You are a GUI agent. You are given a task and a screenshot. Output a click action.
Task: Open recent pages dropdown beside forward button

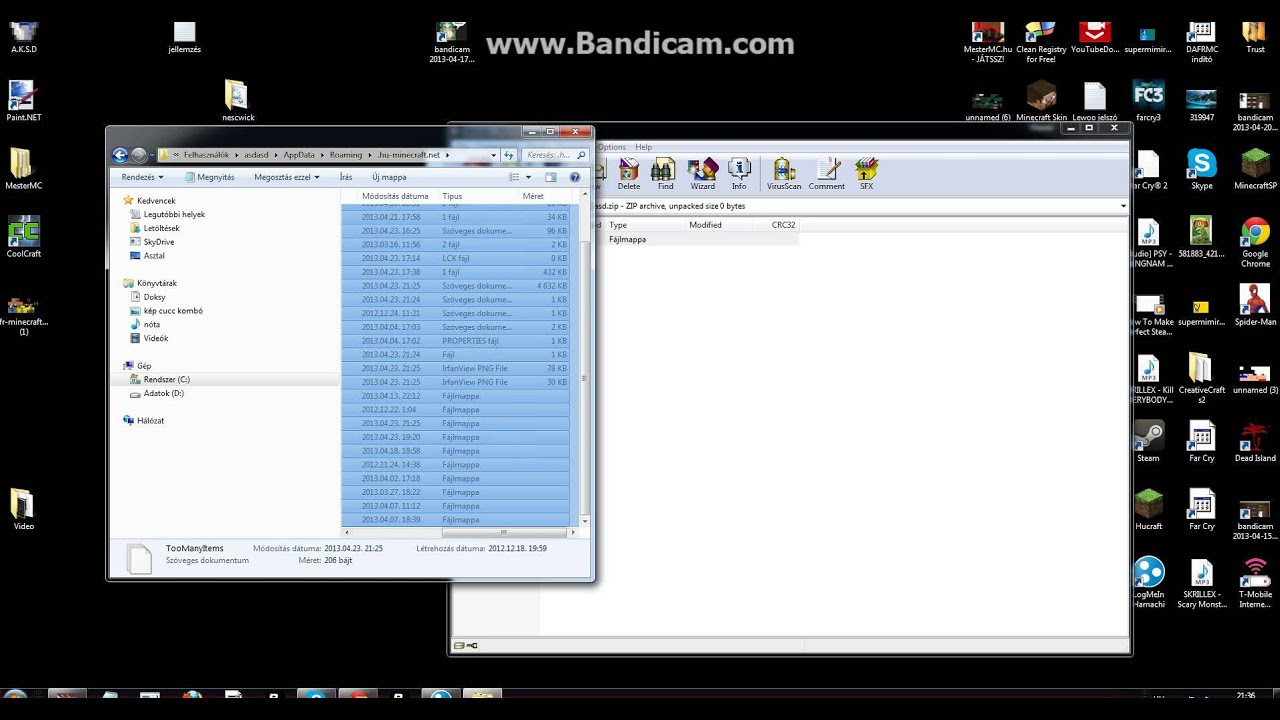(x=152, y=155)
